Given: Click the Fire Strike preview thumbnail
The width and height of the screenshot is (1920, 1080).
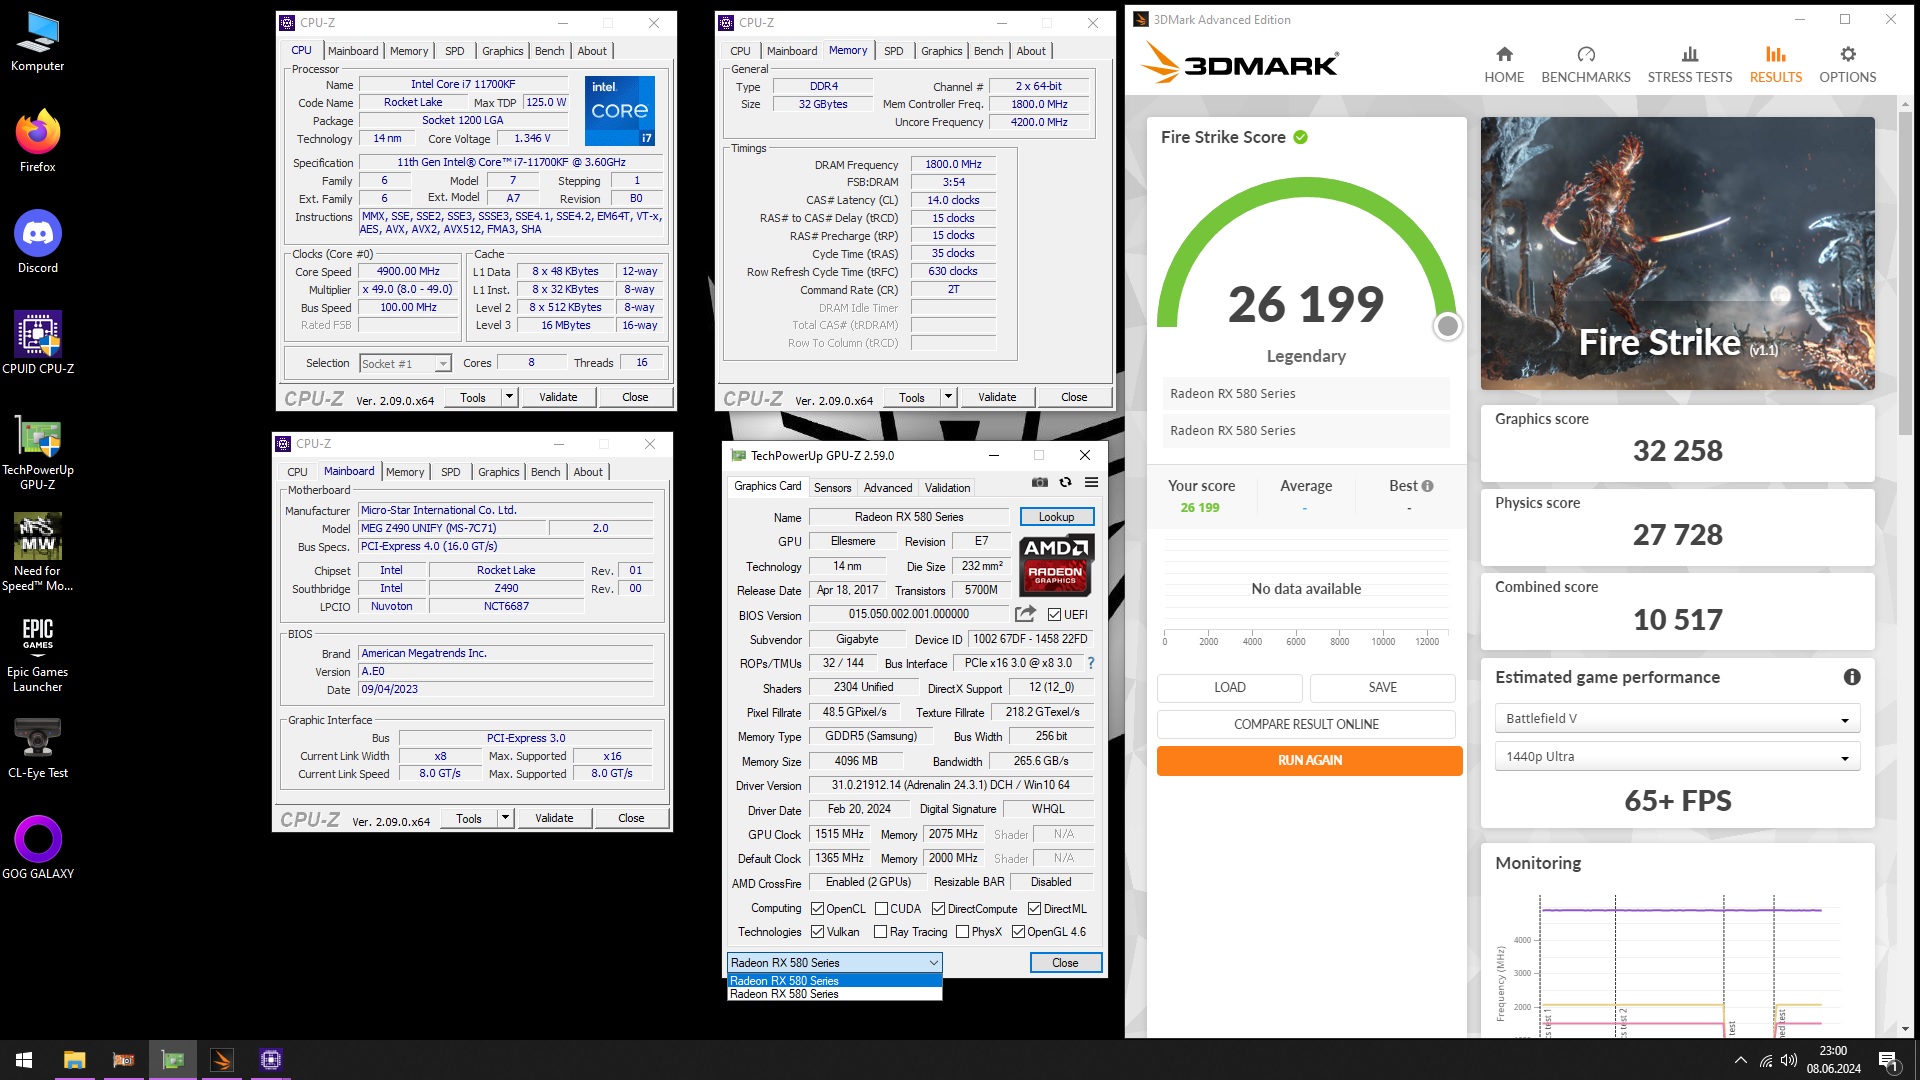Looking at the screenshot, I should click(1677, 253).
